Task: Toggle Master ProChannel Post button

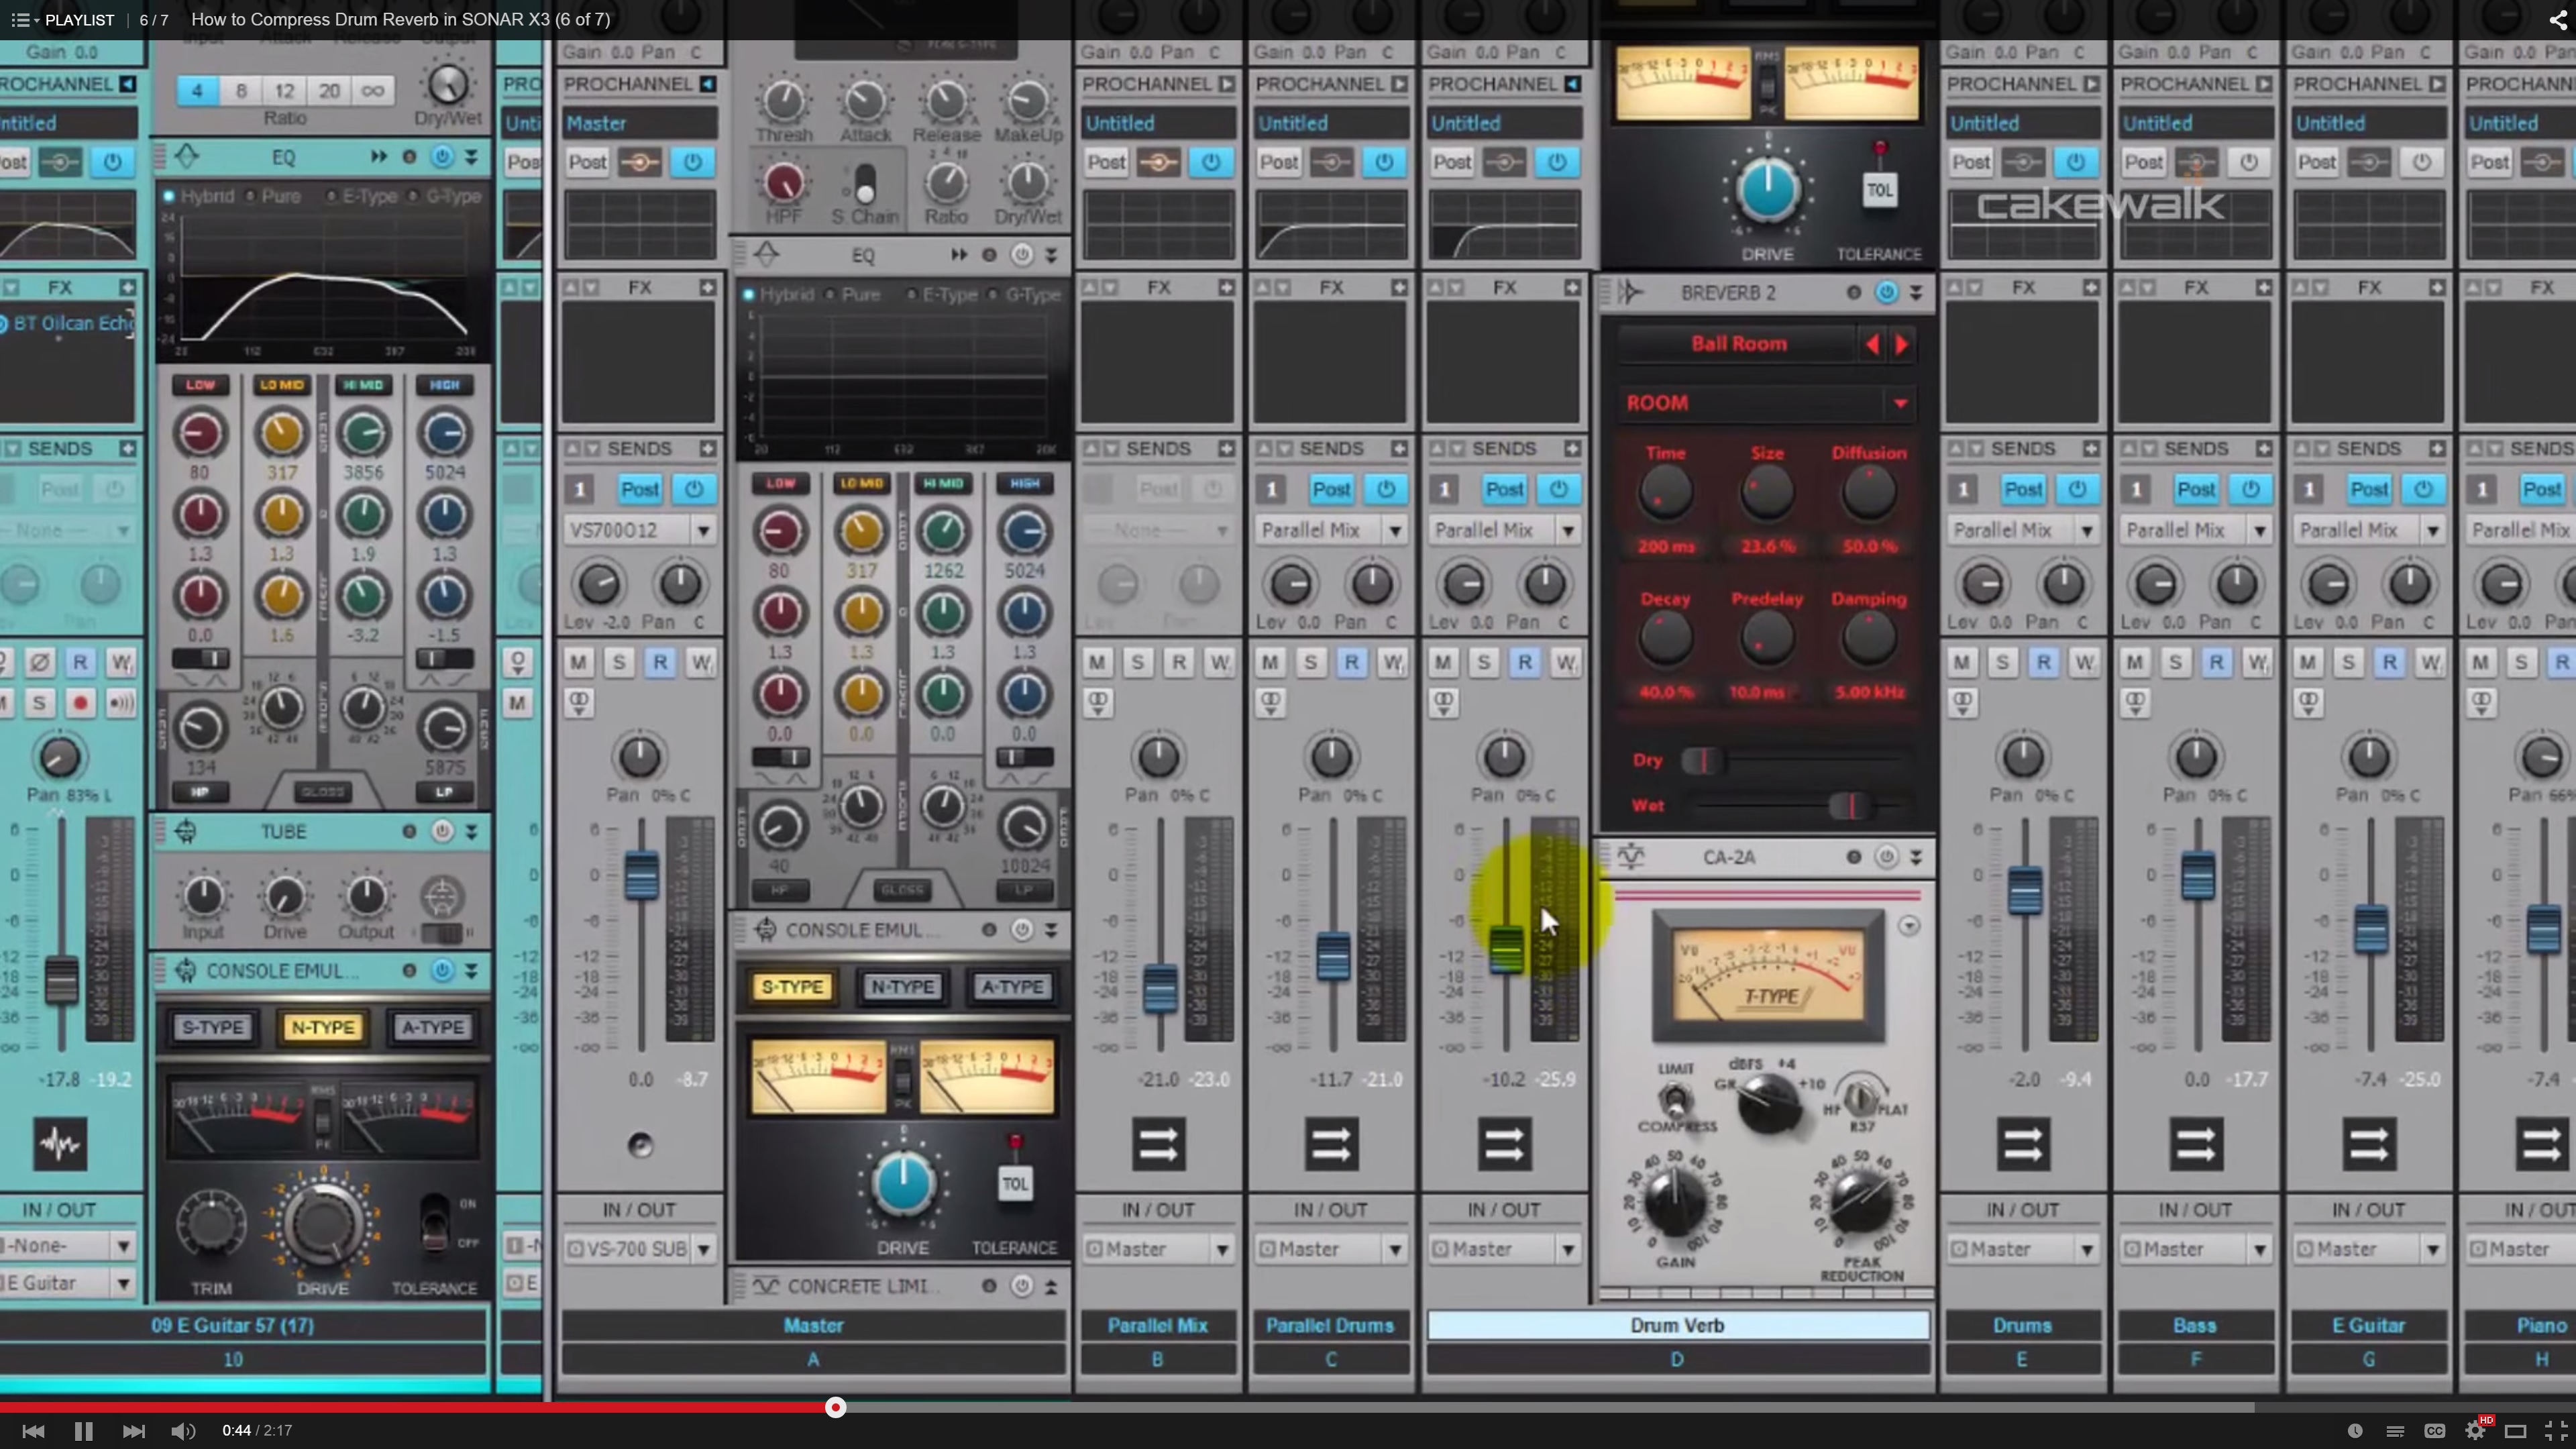Action: [x=587, y=162]
